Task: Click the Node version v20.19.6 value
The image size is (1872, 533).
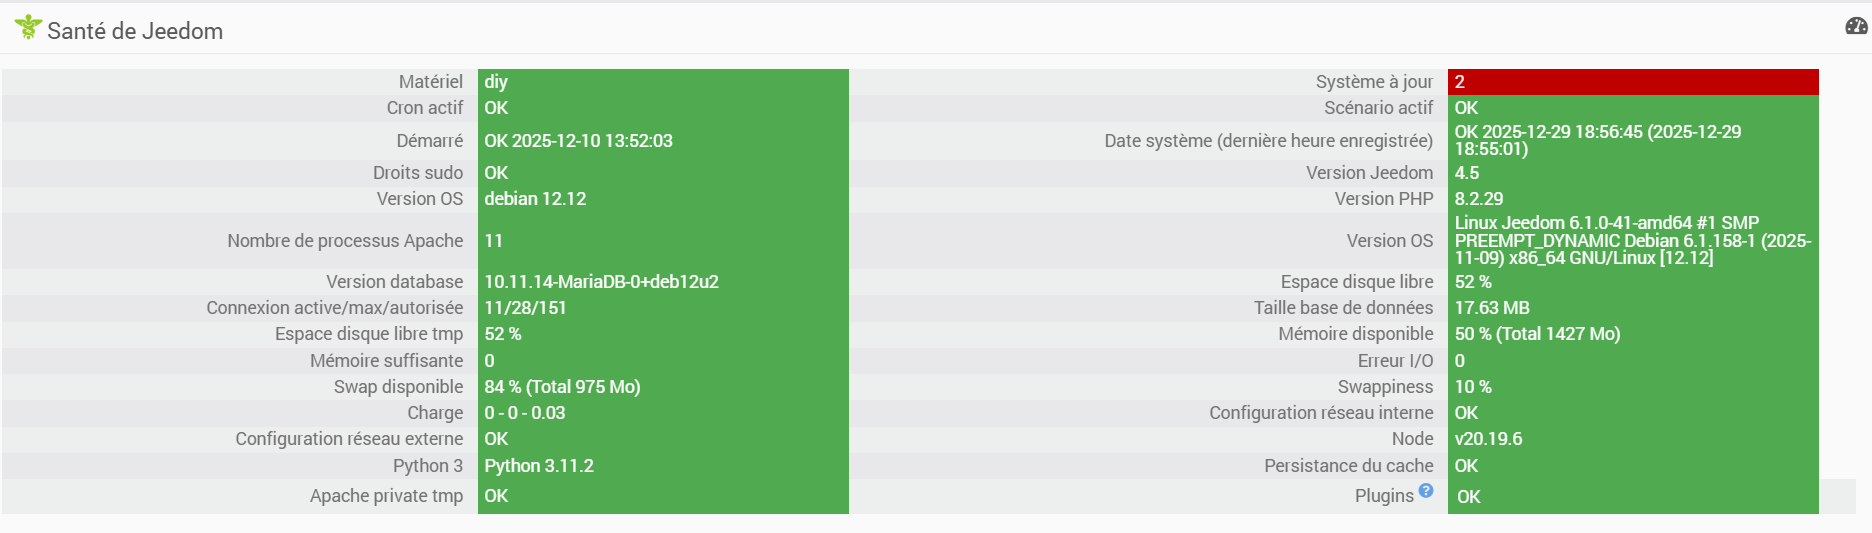Action: (x=1488, y=439)
